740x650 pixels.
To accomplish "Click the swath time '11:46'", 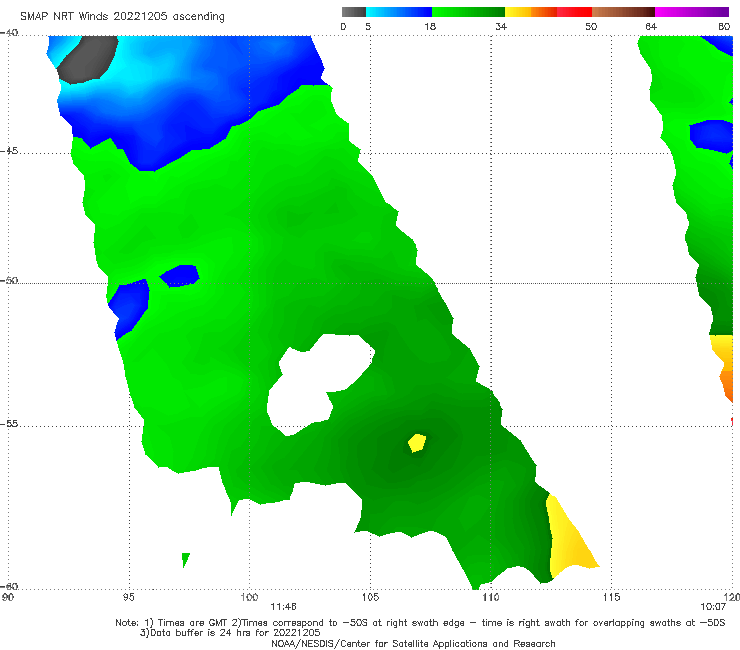I will tap(283, 607).
